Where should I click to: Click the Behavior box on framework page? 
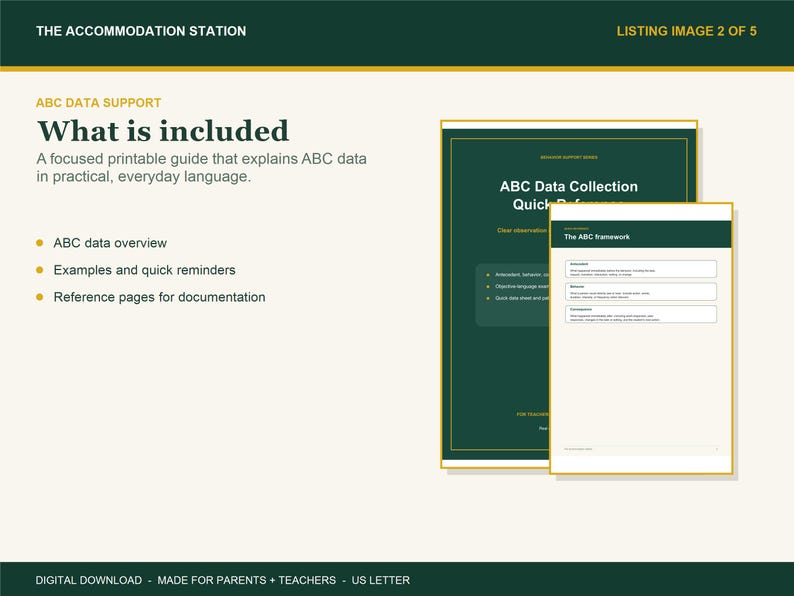tap(641, 292)
